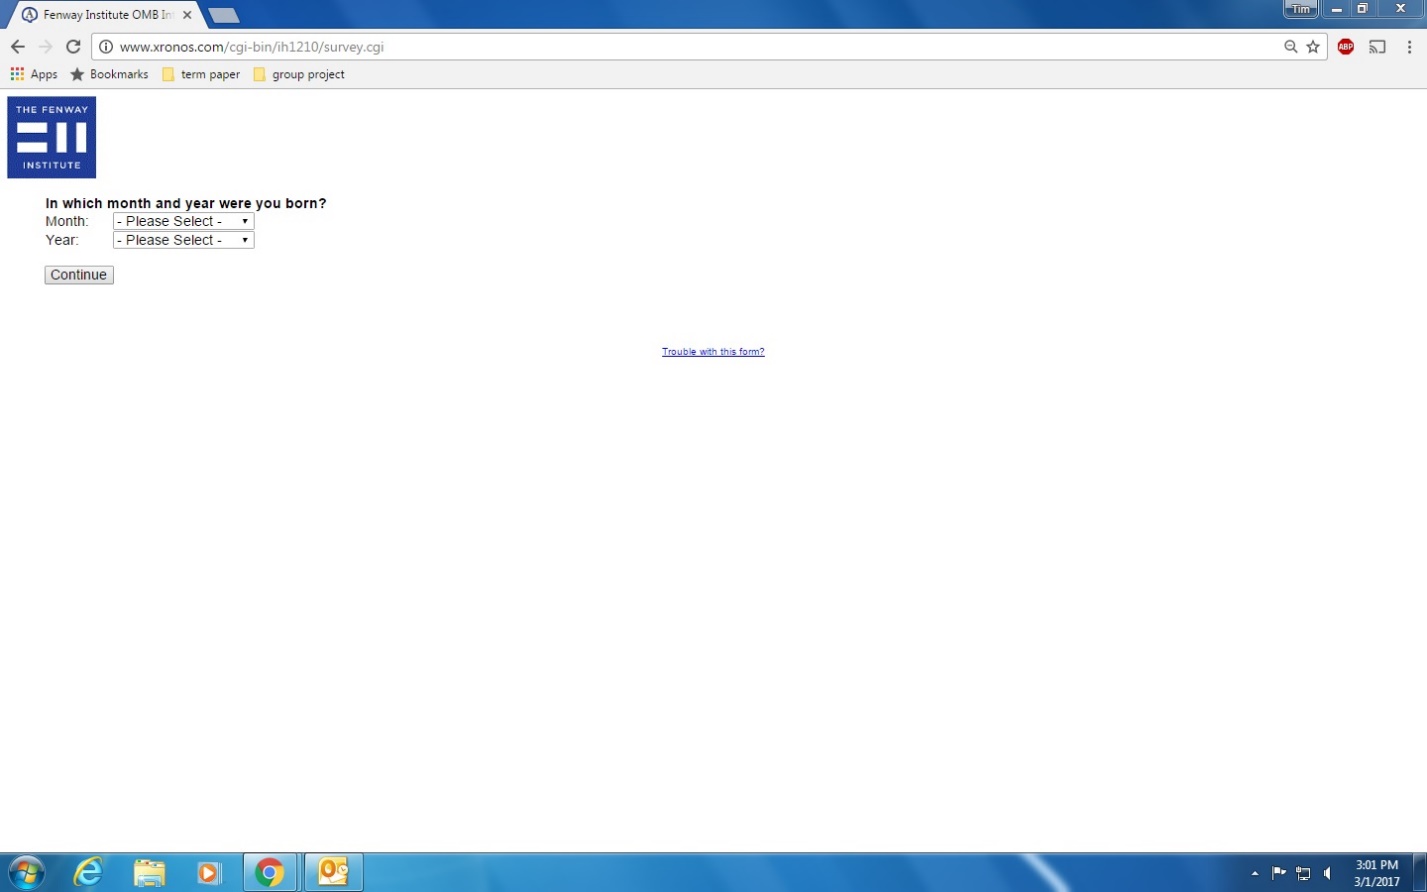Click the Show desktop strip
1427x892 pixels.
[1420, 872]
